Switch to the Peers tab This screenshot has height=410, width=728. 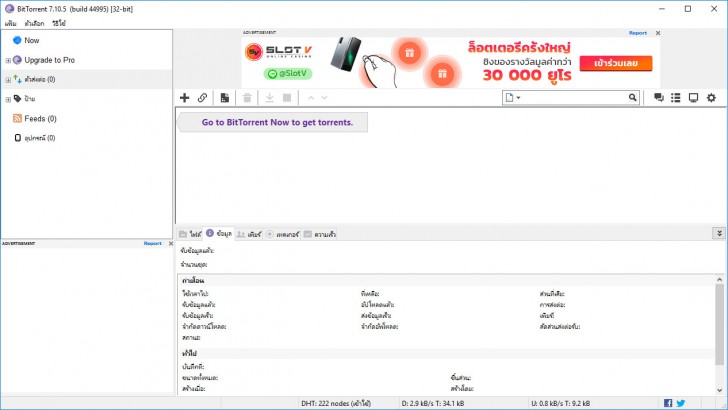point(249,234)
